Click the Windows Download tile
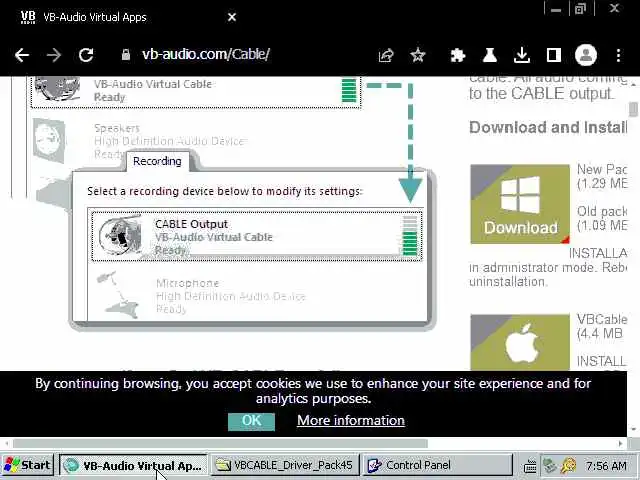 (520, 204)
